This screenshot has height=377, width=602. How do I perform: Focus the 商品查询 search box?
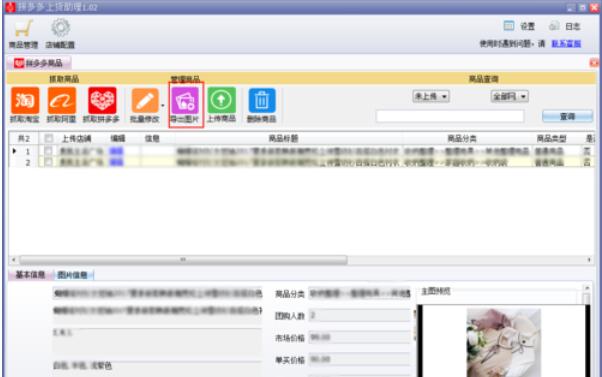click(x=450, y=116)
